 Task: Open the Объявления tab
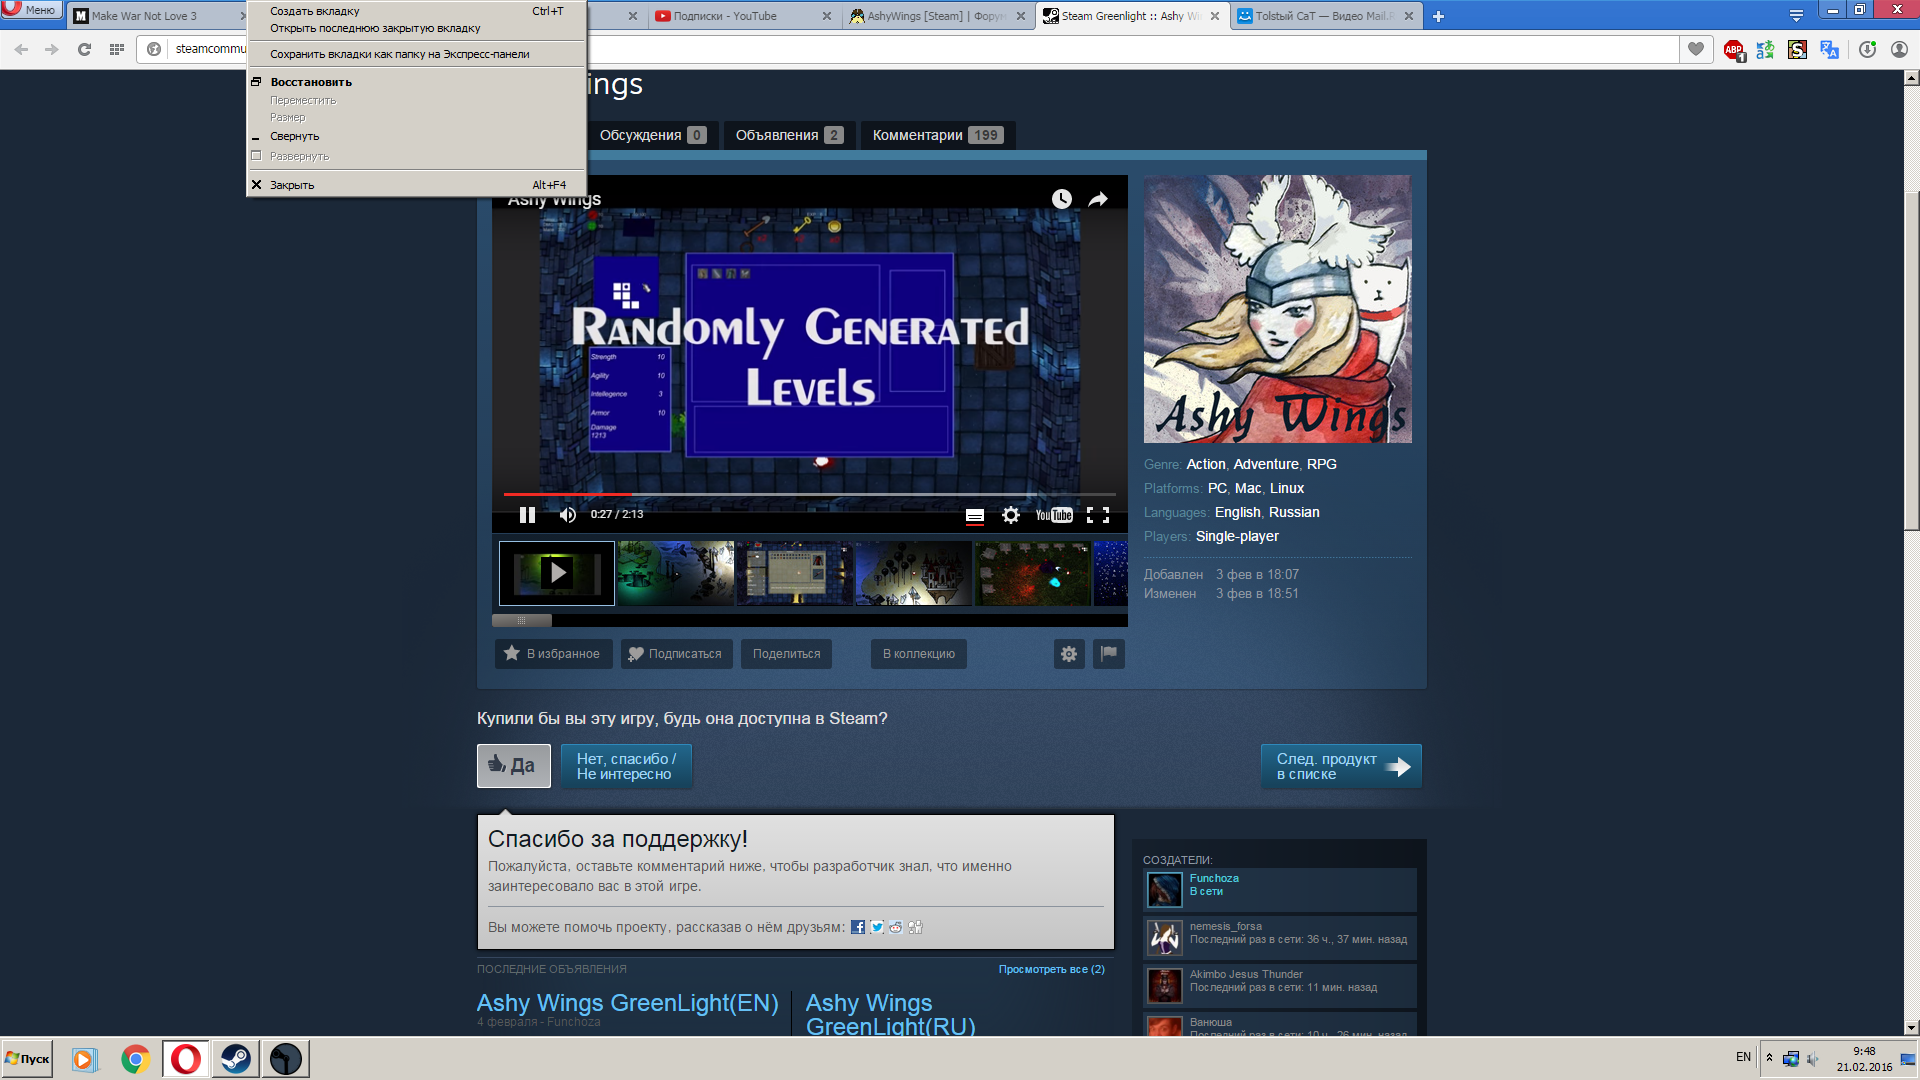pyautogui.click(x=789, y=135)
